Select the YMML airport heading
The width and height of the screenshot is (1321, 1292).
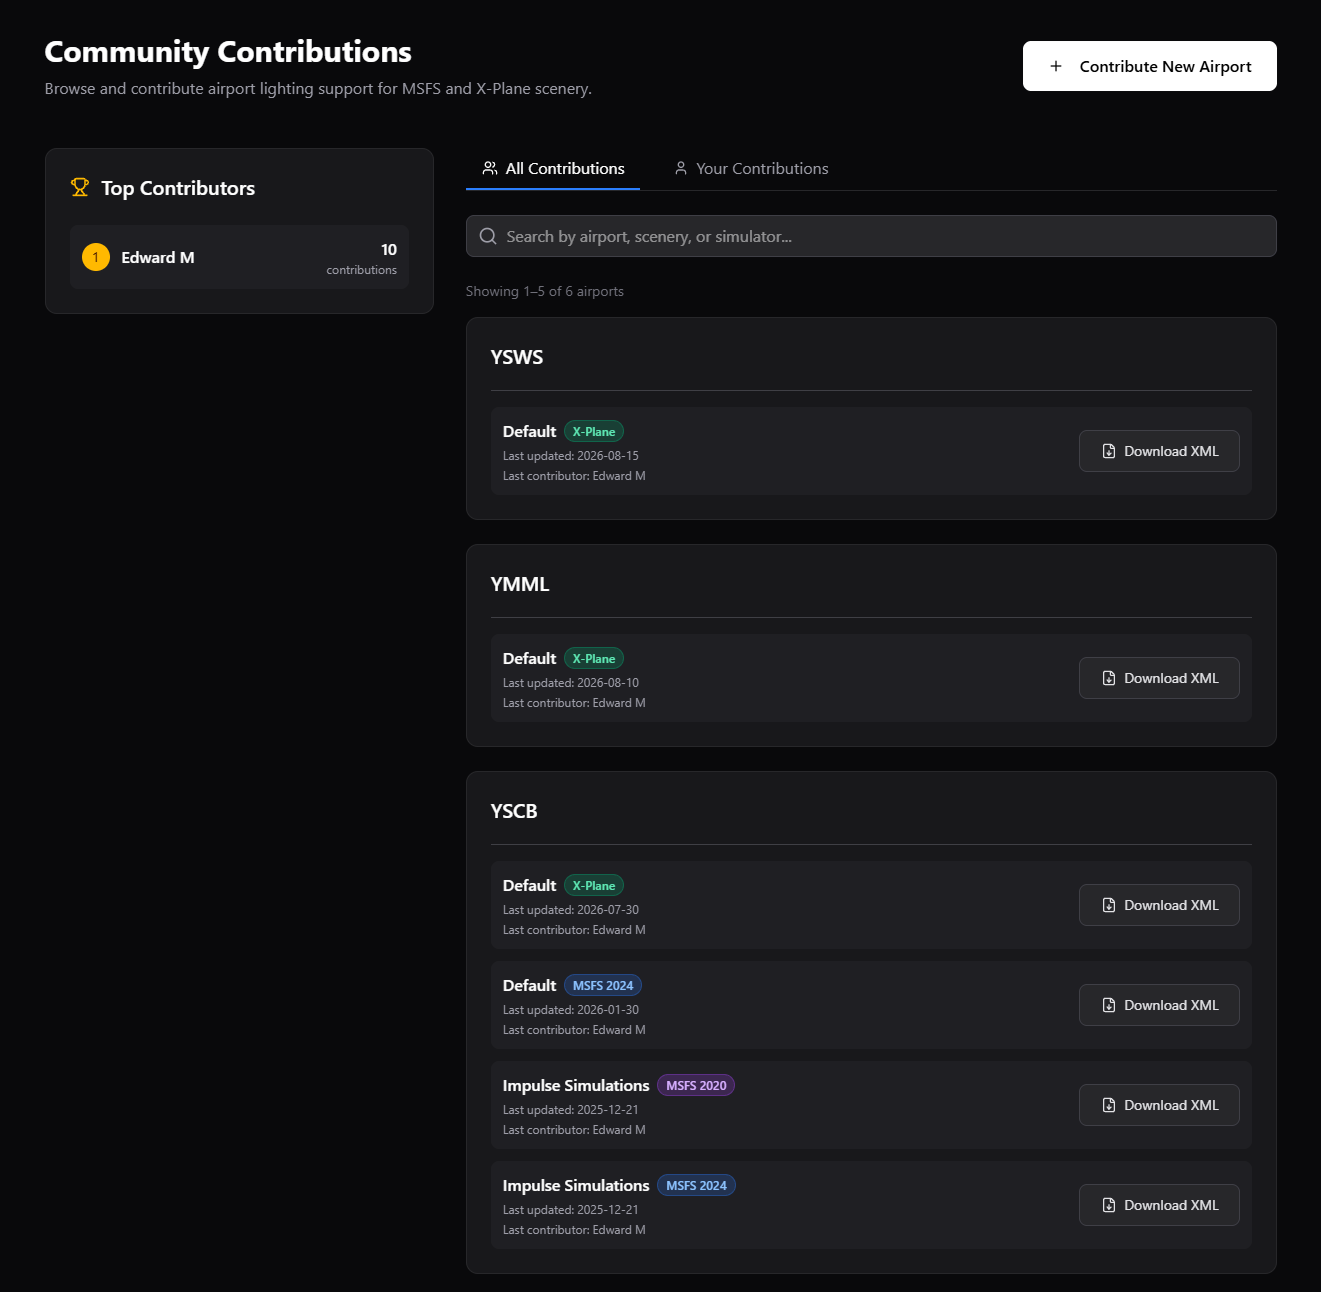(520, 584)
